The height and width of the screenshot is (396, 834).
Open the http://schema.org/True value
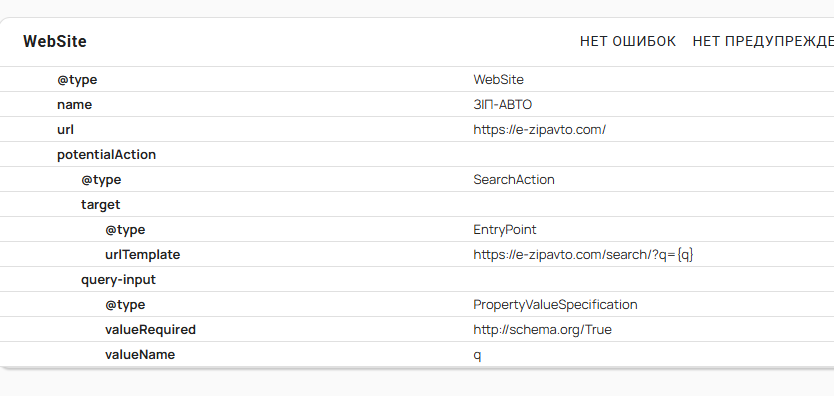(x=543, y=330)
